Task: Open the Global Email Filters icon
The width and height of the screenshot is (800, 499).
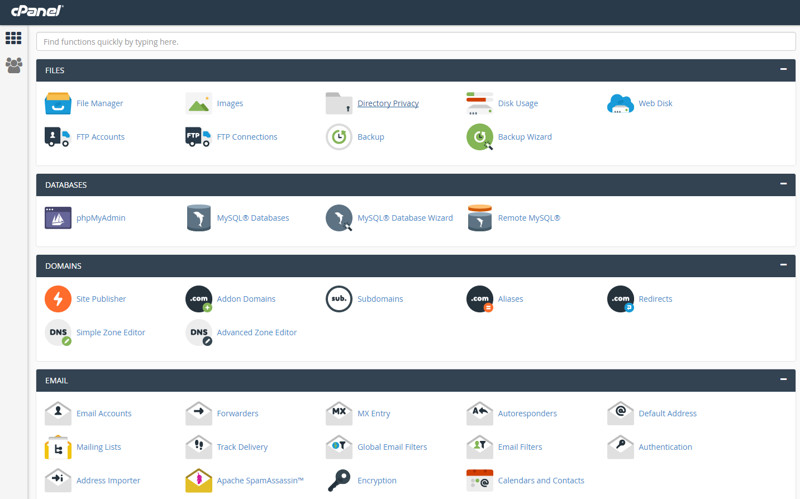Action: (339, 447)
